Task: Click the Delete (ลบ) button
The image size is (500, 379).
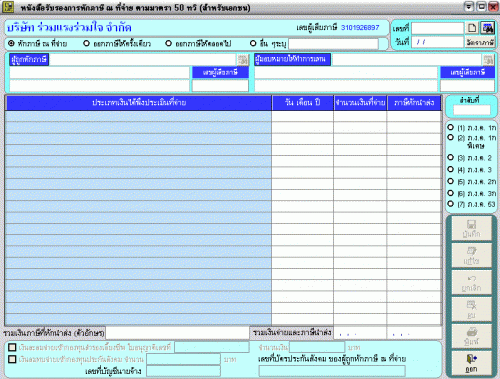Action: coord(471,310)
